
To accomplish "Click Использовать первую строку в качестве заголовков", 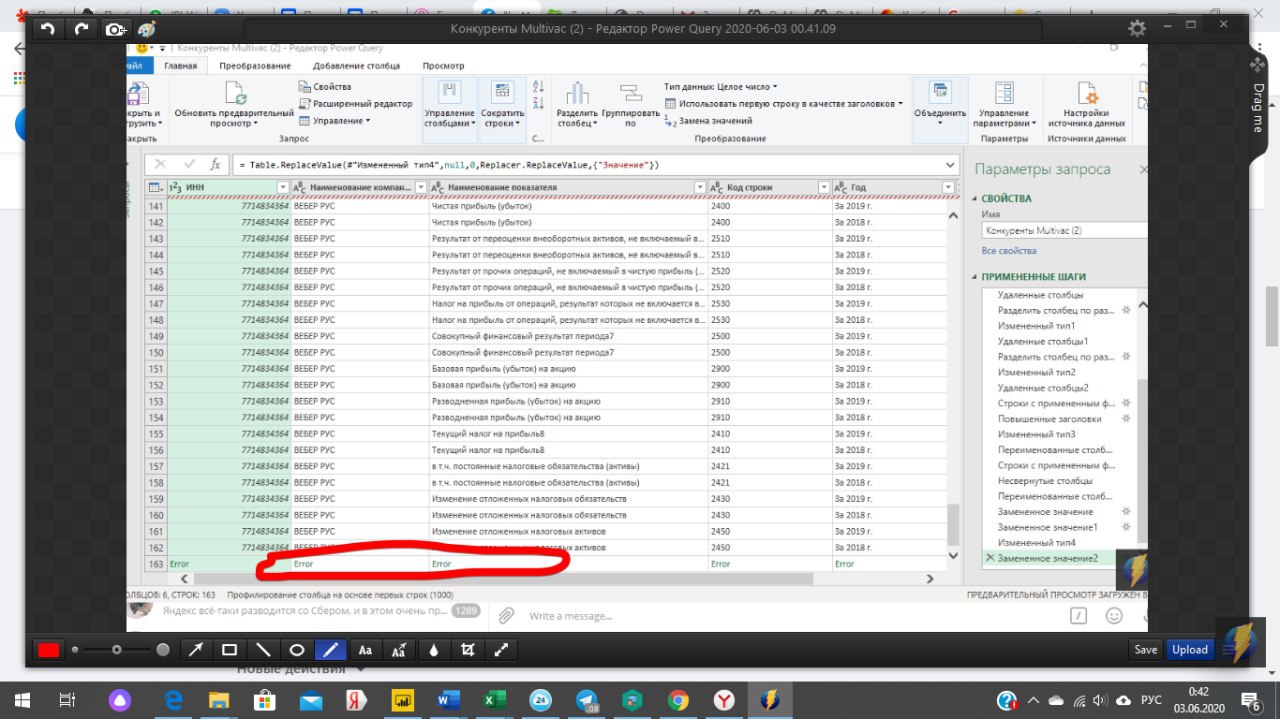I will [784, 103].
